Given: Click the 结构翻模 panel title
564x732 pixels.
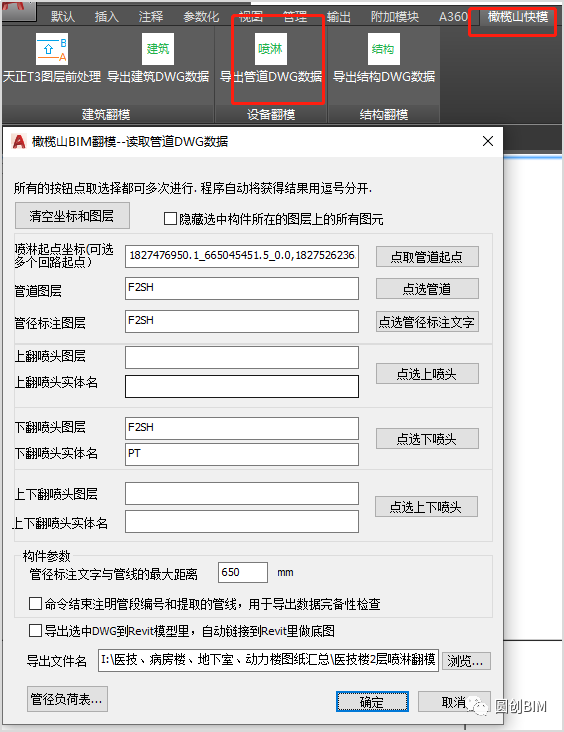Looking at the screenshot, I should click(x=384, y=114).
